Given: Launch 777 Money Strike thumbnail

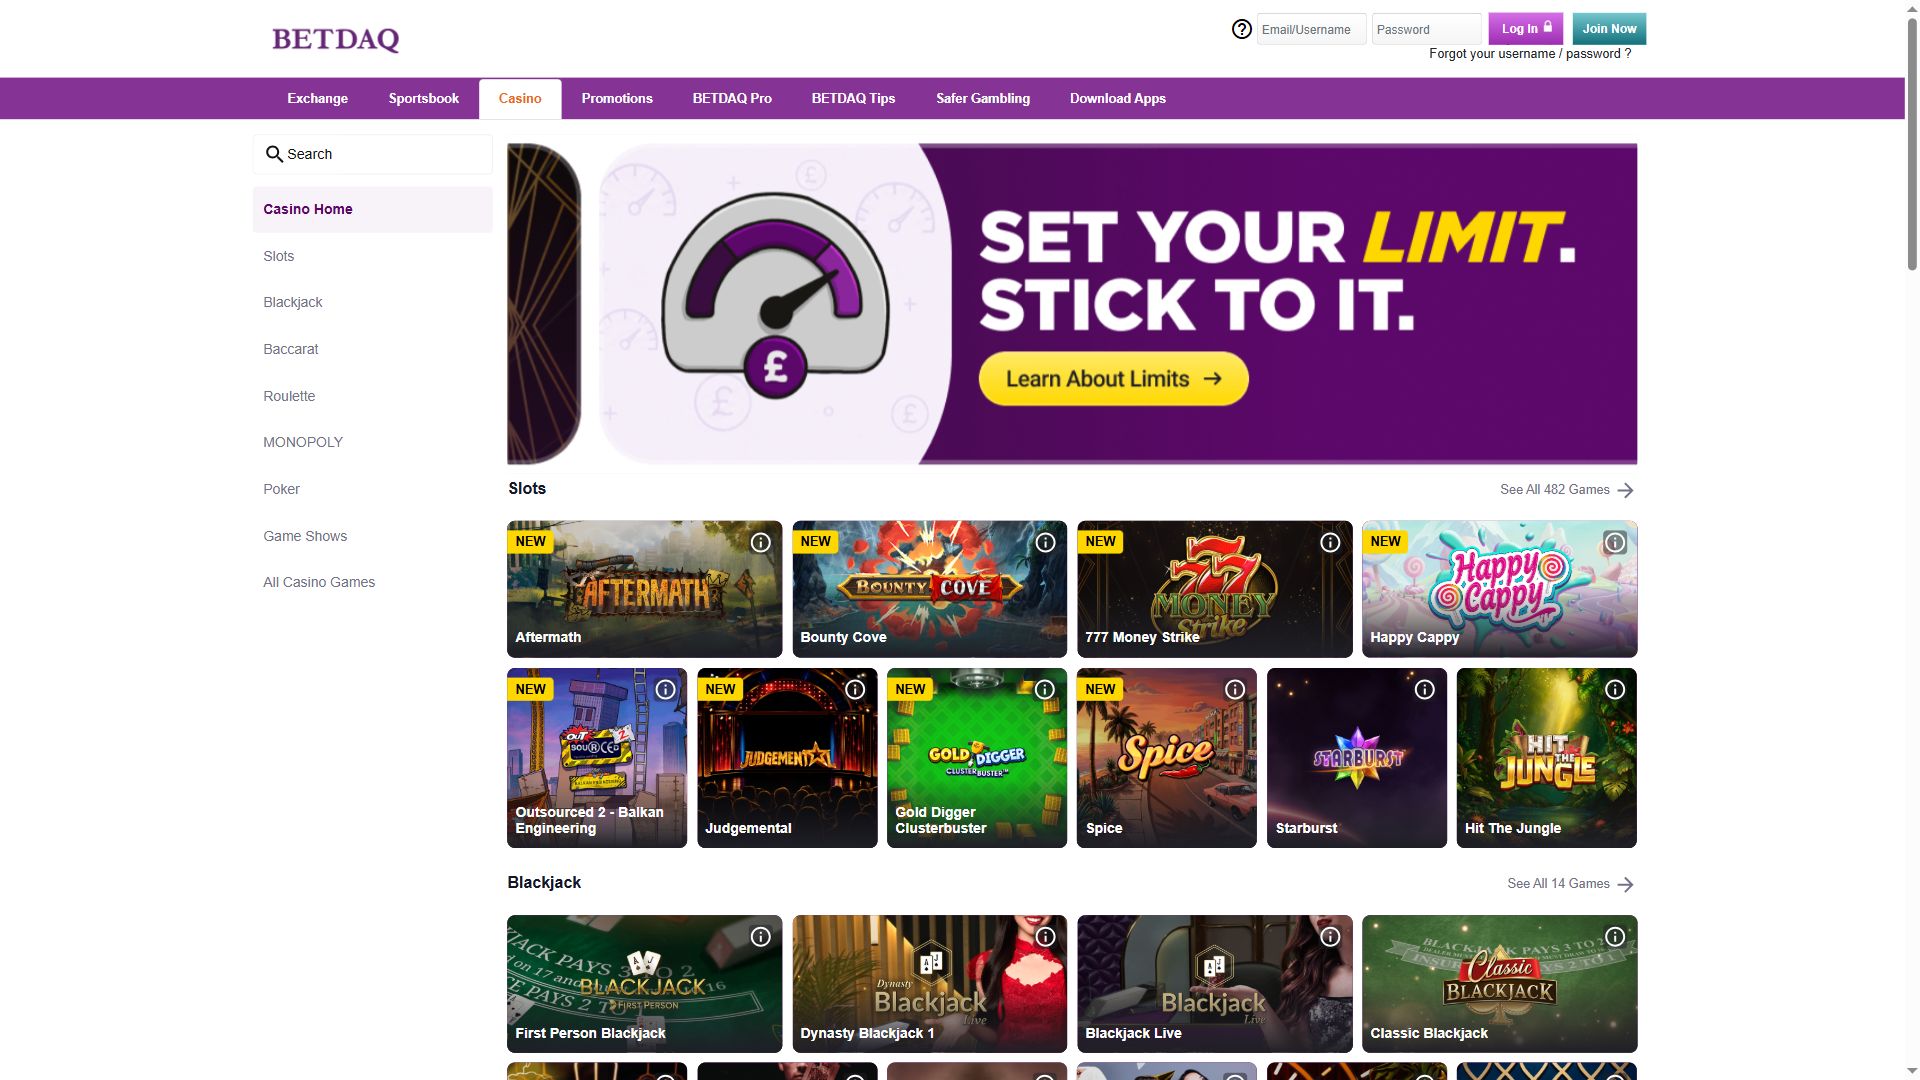Looking at the screenshot, I should 1214,589.
